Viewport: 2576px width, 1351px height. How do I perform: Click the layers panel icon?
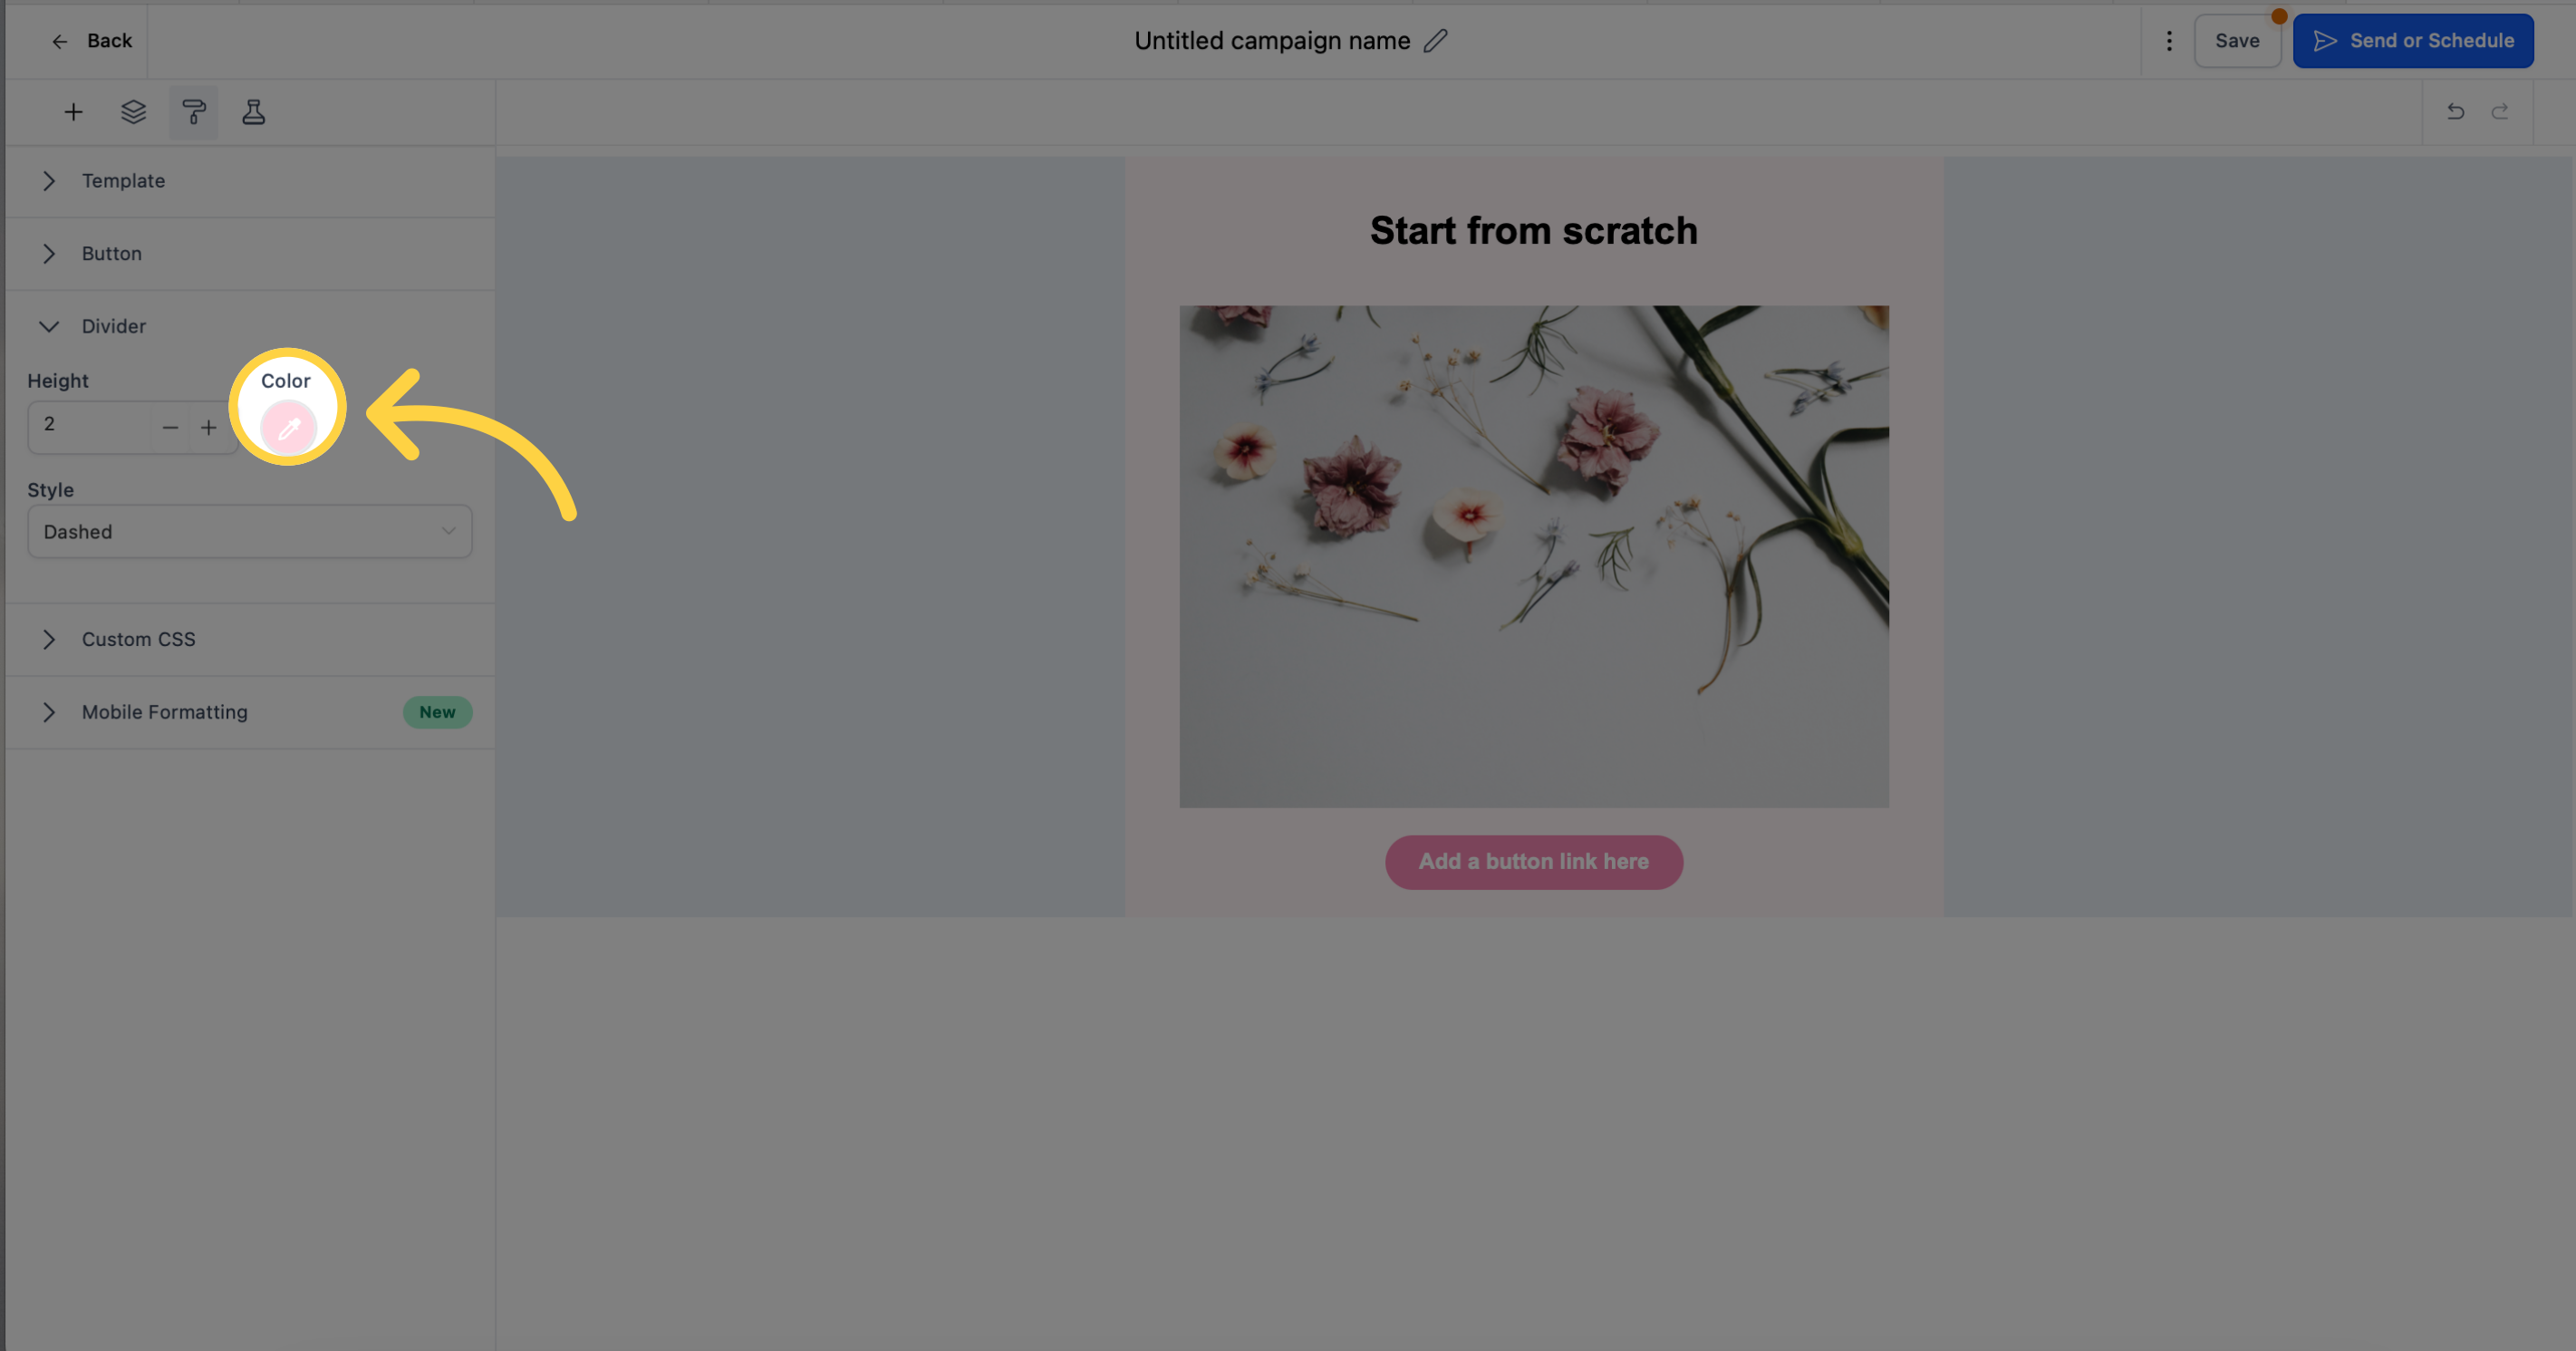point(133,111)
